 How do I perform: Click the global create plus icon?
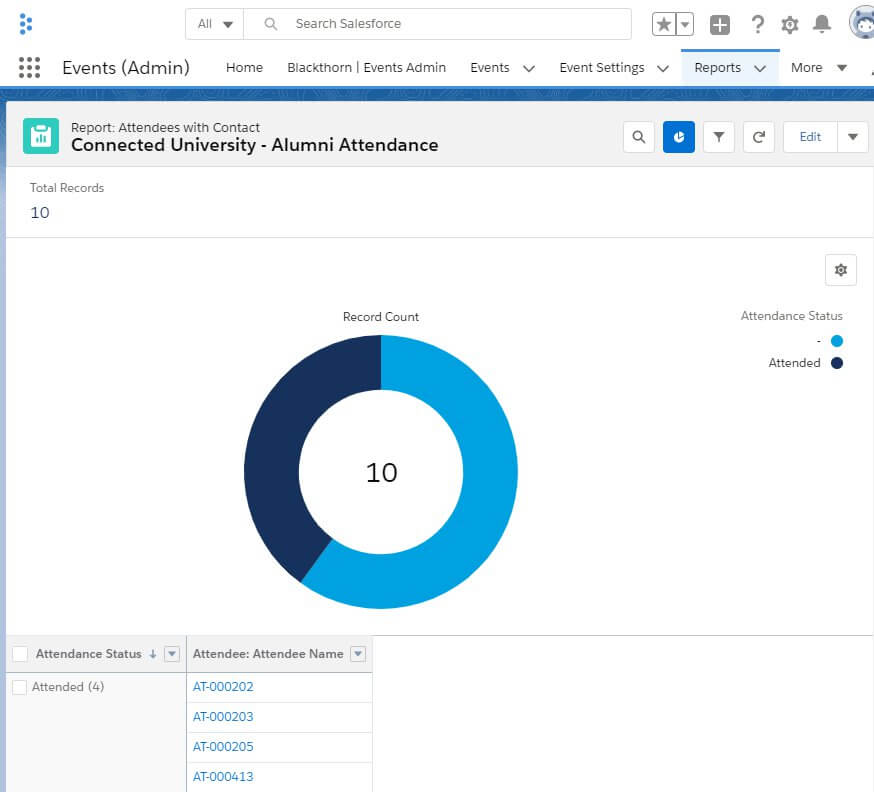[x=720, y=24]
